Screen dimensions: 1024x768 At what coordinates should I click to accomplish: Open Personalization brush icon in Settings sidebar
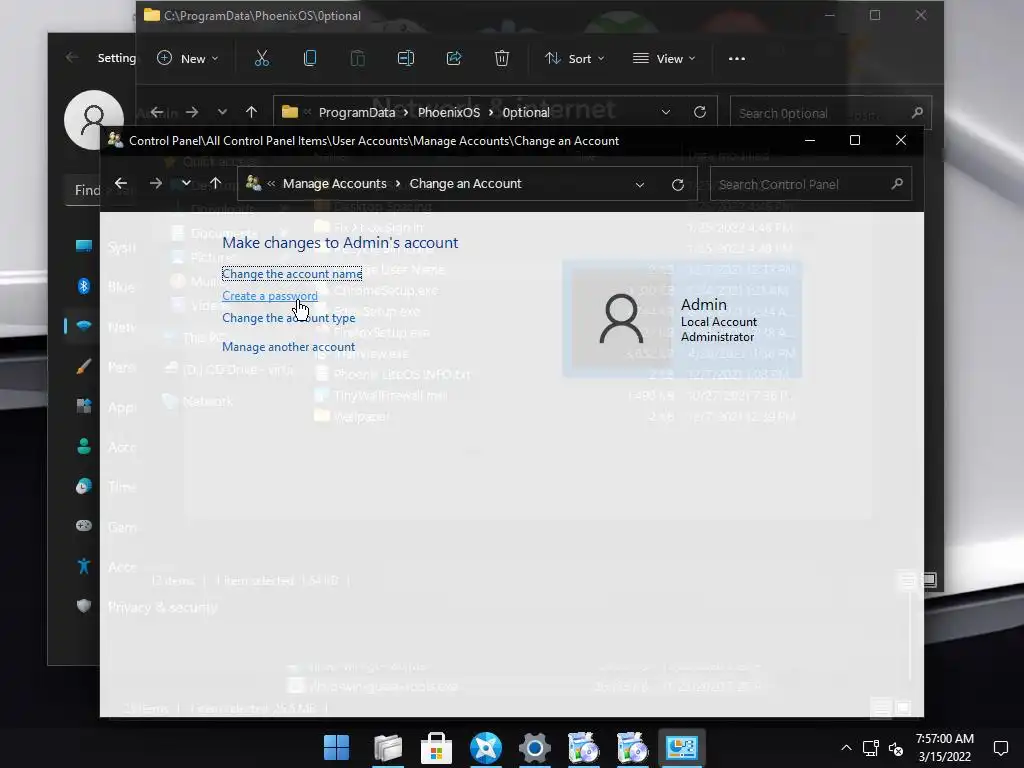84,366
